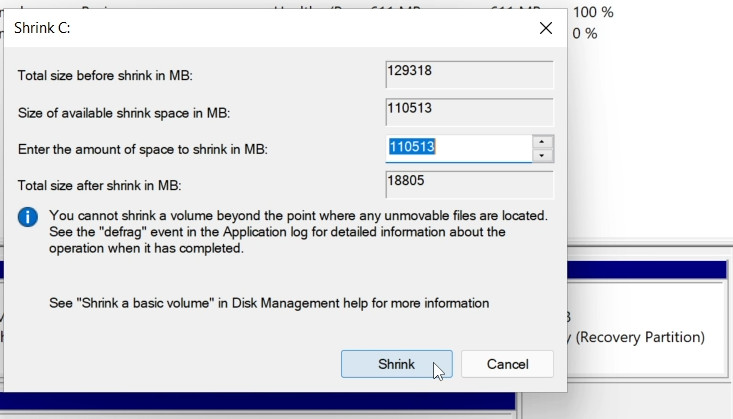Click the editable shrink amount input field
Viewport: 733px width, 419px height.
(458, 148)
